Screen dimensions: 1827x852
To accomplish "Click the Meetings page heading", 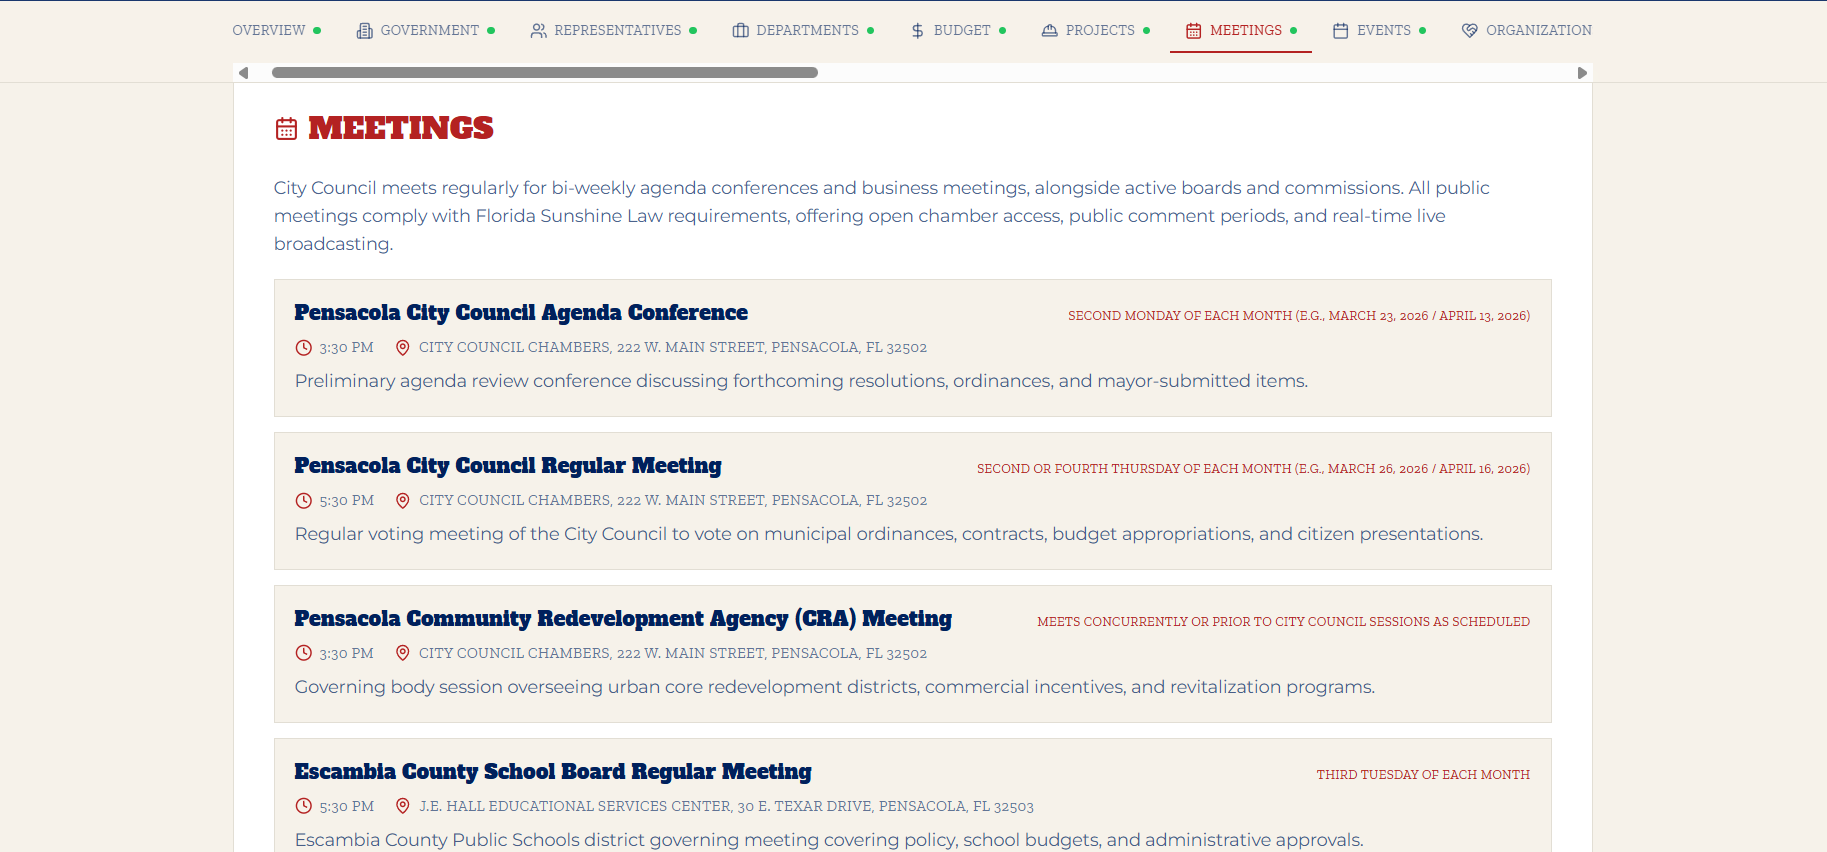I will (x=401, y=128).
